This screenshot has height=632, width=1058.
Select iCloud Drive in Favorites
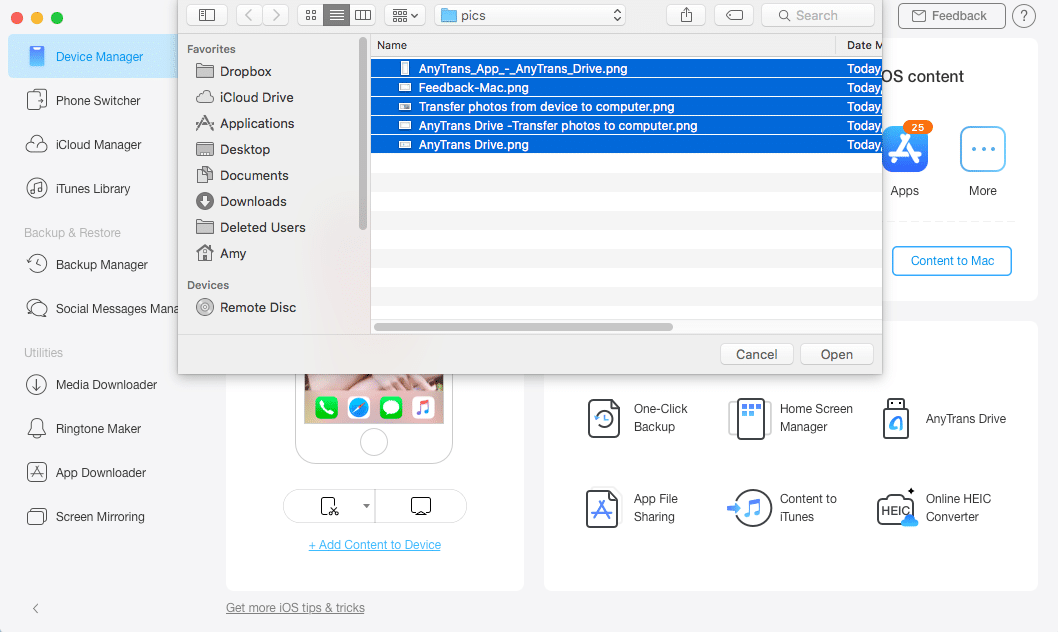[x=244, y=97]
